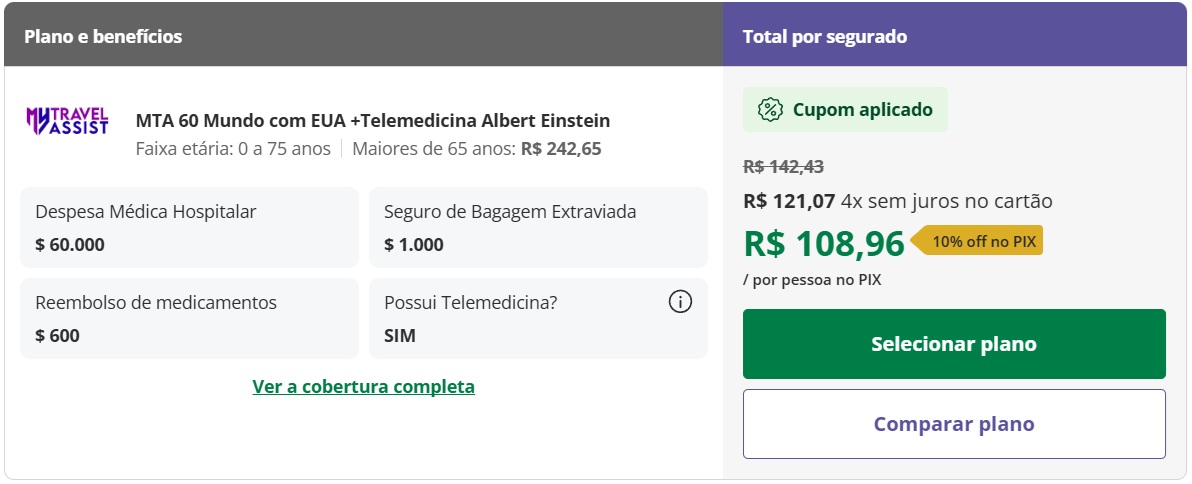Click the Plano e benefícios header
1192x484 pixels.
(103, 37)
